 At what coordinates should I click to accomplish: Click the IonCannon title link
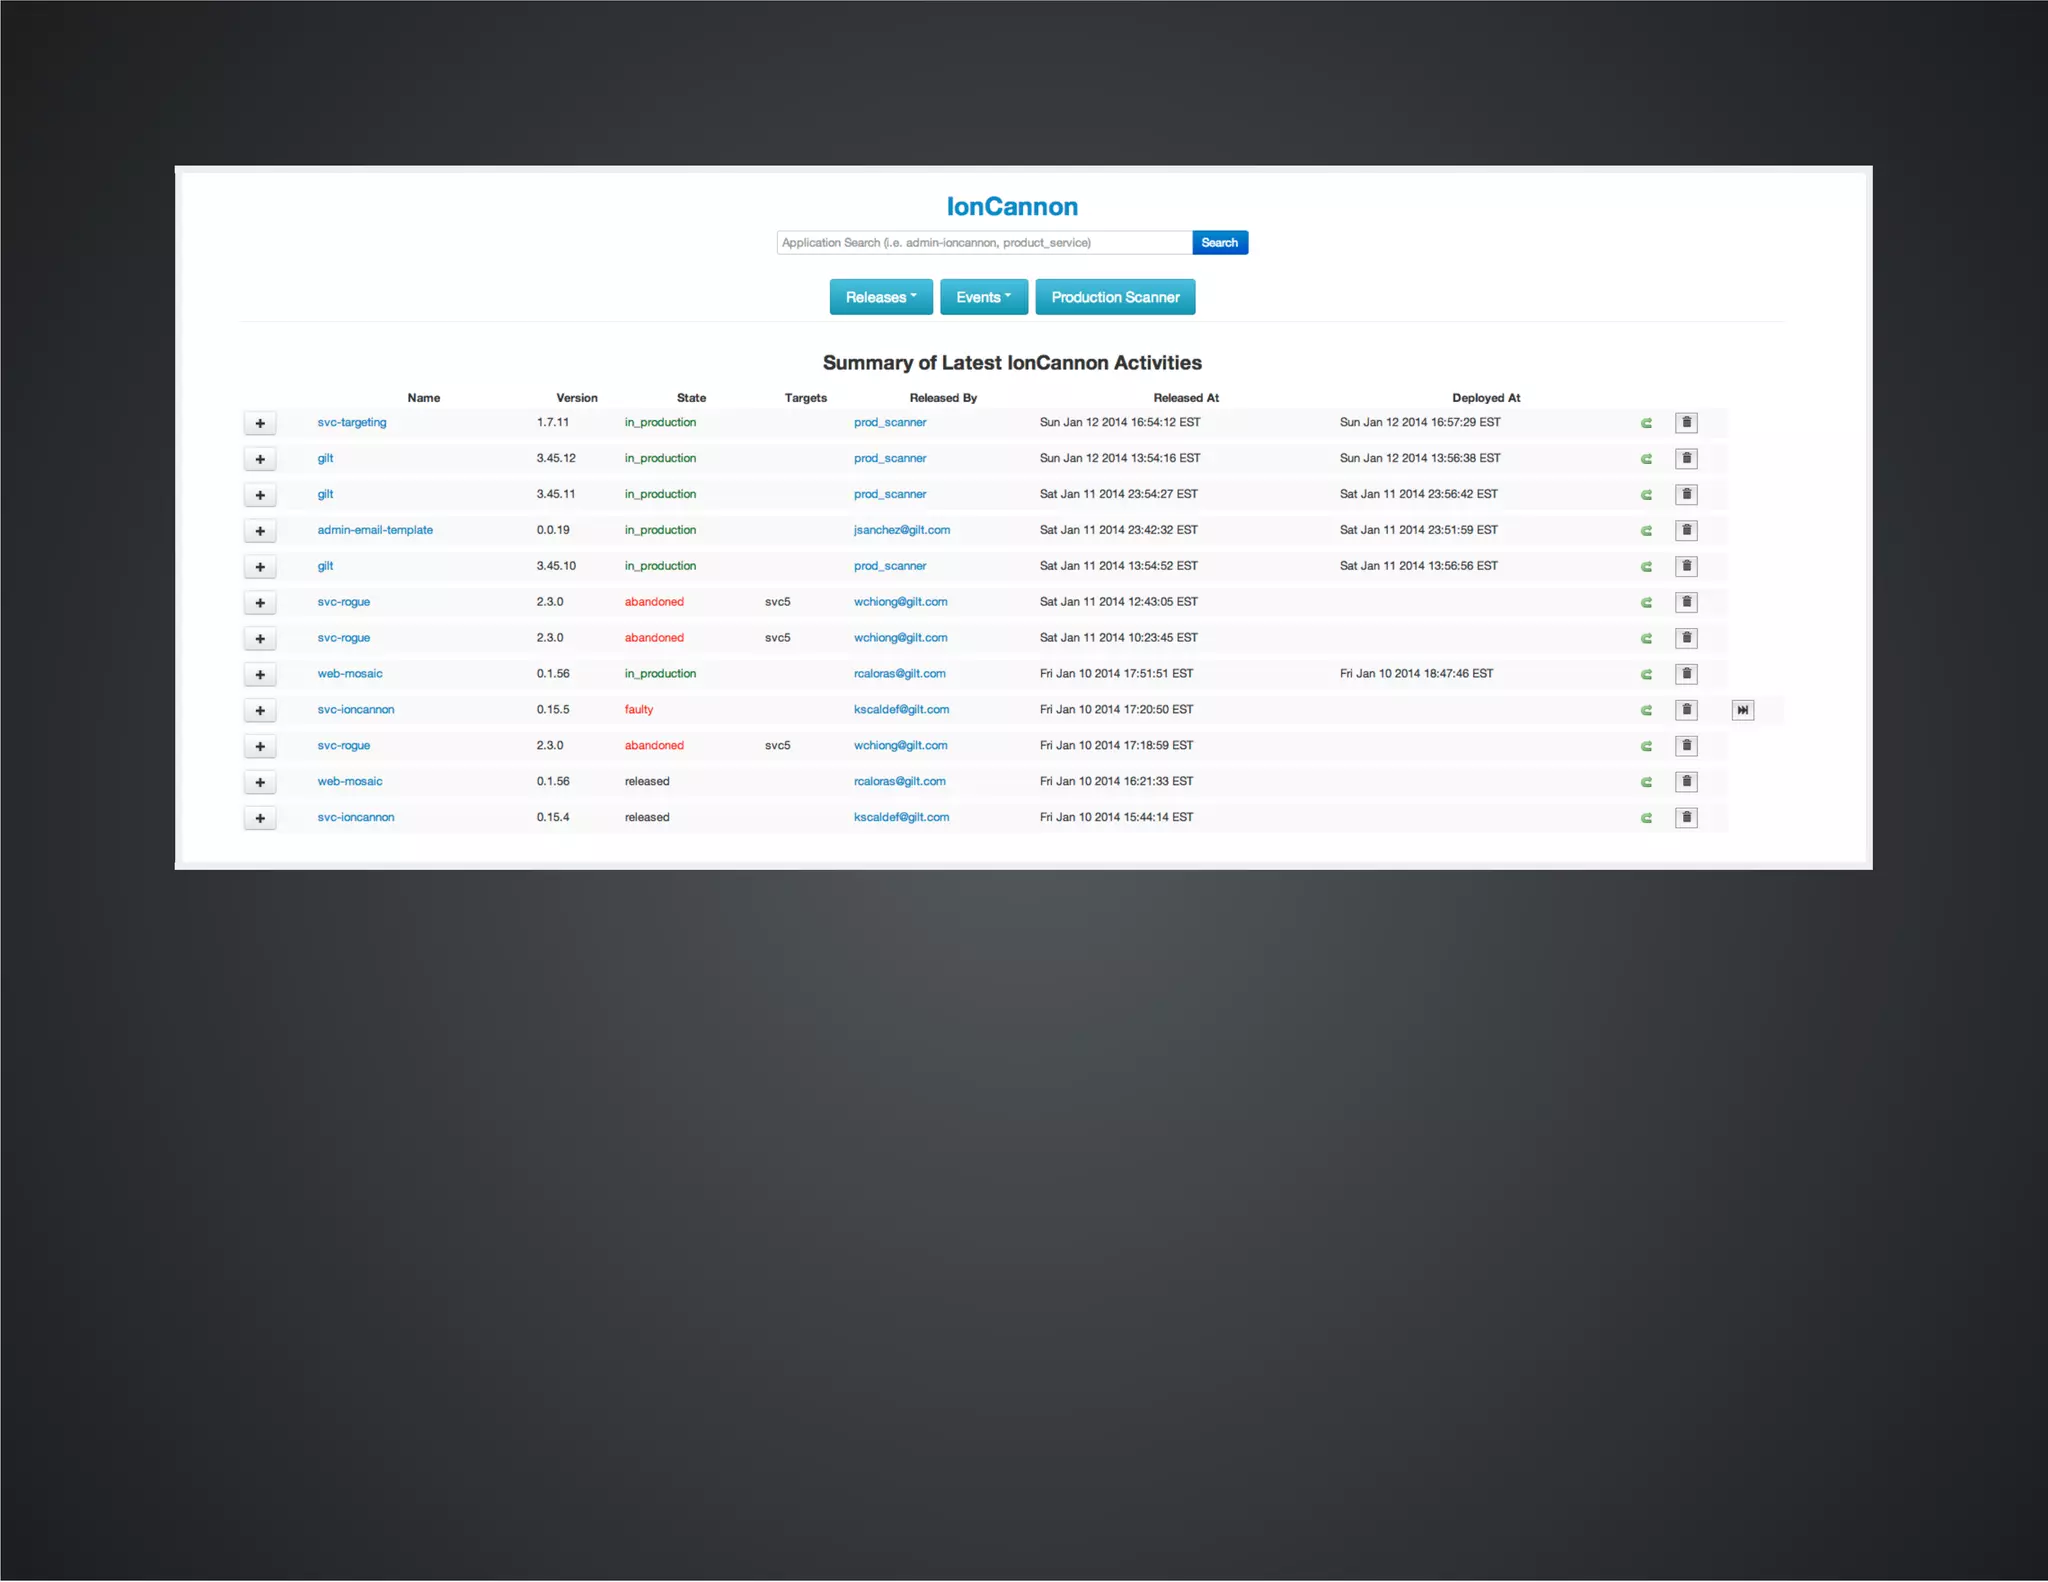(x=1012, y=207)
